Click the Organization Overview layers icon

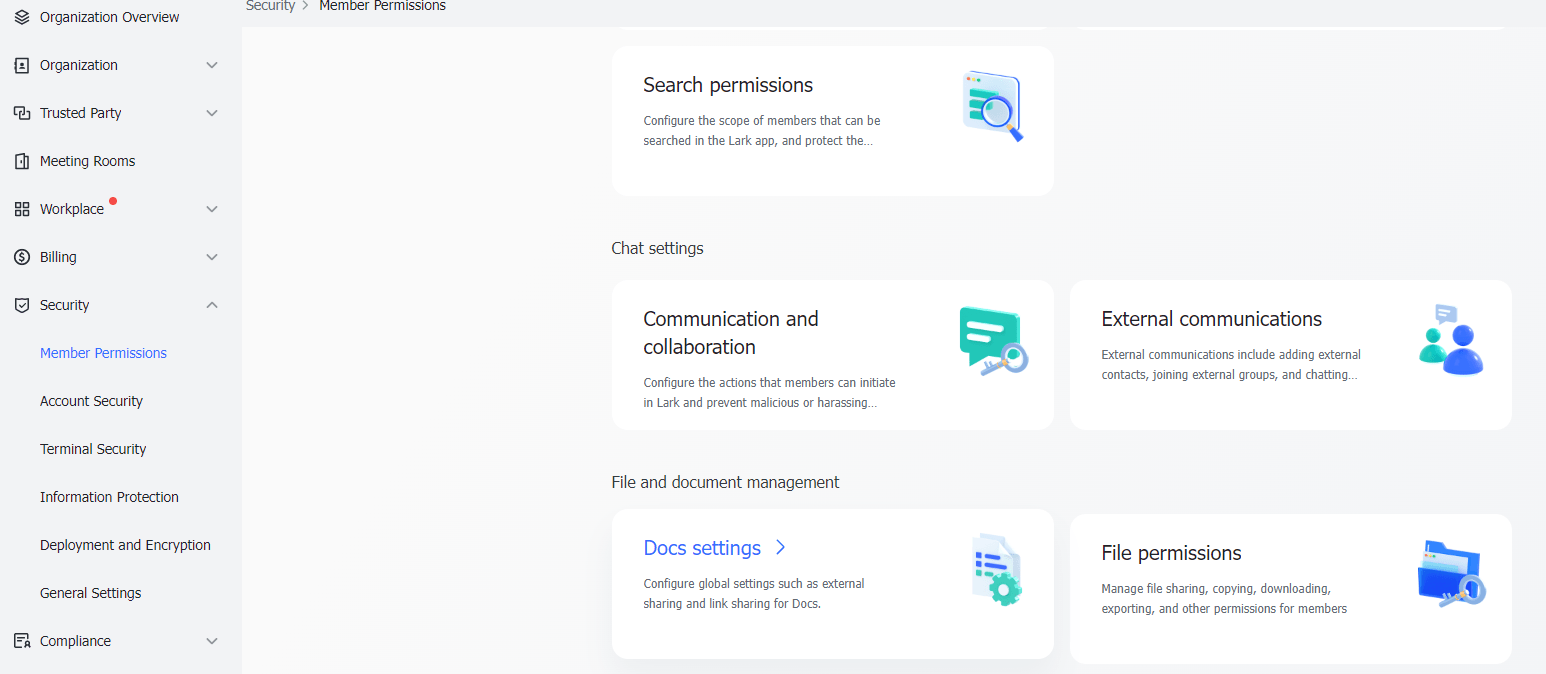tap(22, 16)
